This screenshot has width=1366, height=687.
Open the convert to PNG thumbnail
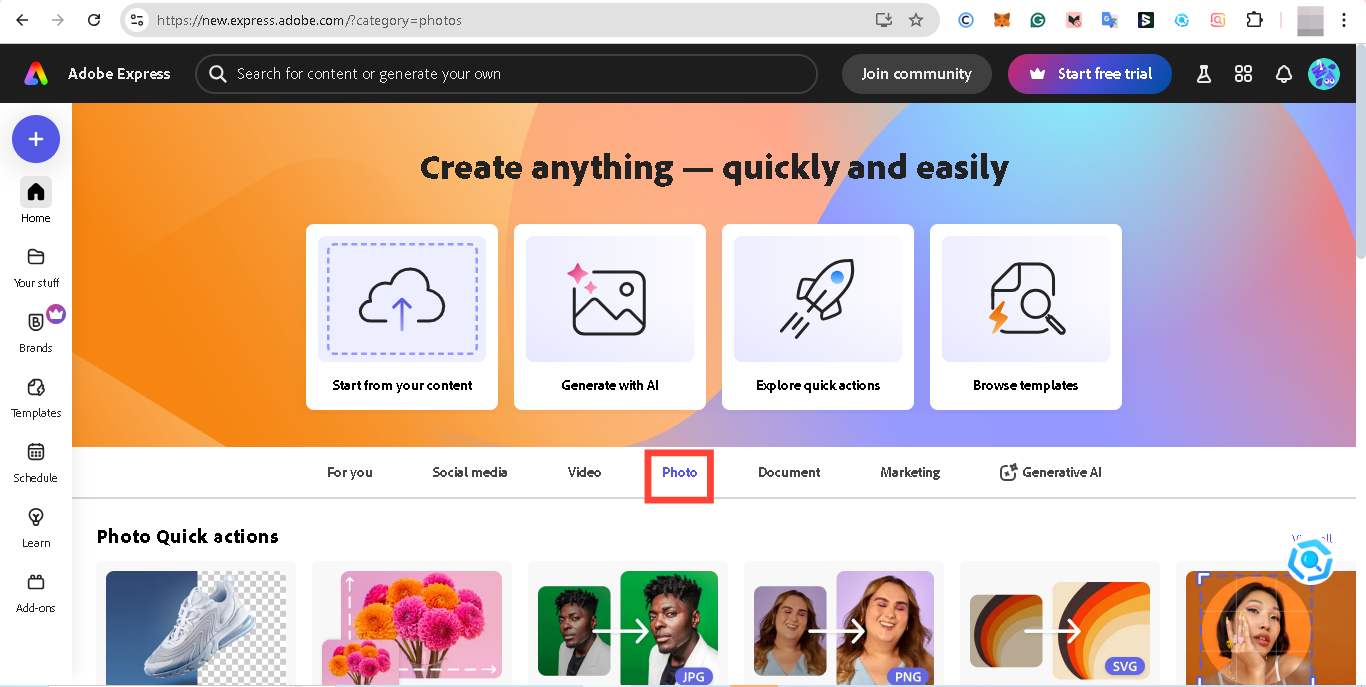coord(844,628)
